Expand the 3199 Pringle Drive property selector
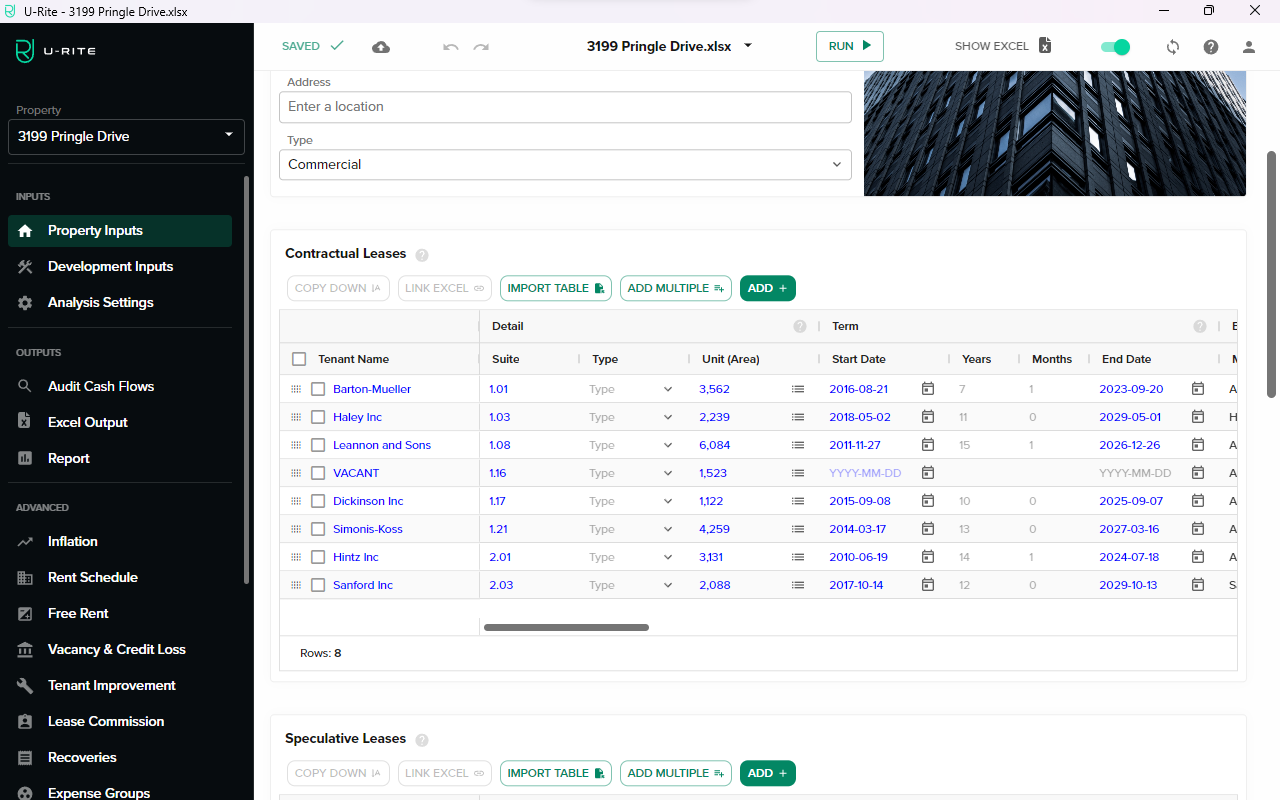1280x800 pixels. [126, 136]
